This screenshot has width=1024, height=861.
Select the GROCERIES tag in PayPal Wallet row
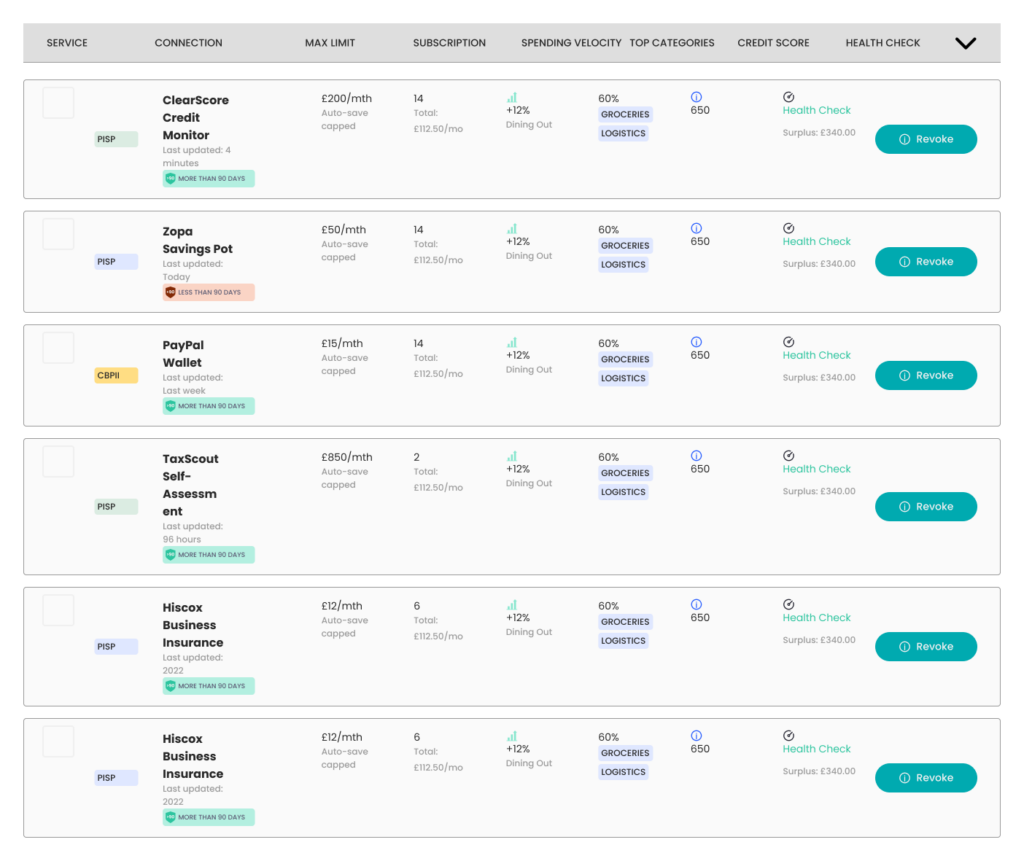pyautogui.click(x=625, y=359)
